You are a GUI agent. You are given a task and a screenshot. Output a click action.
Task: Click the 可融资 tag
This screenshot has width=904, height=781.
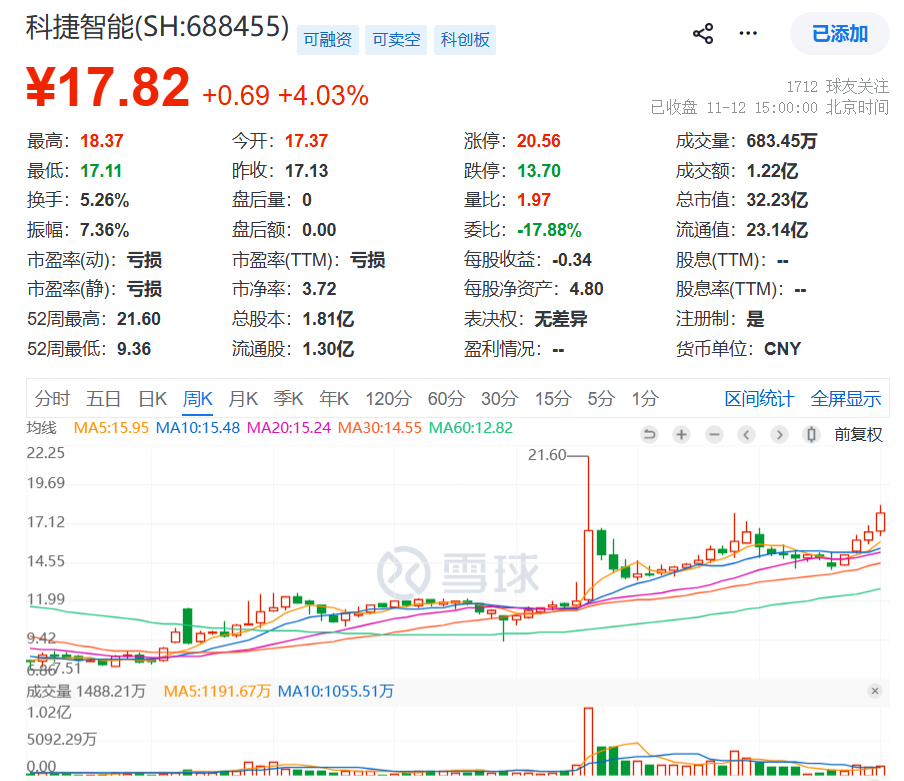[x=327, y=40]
